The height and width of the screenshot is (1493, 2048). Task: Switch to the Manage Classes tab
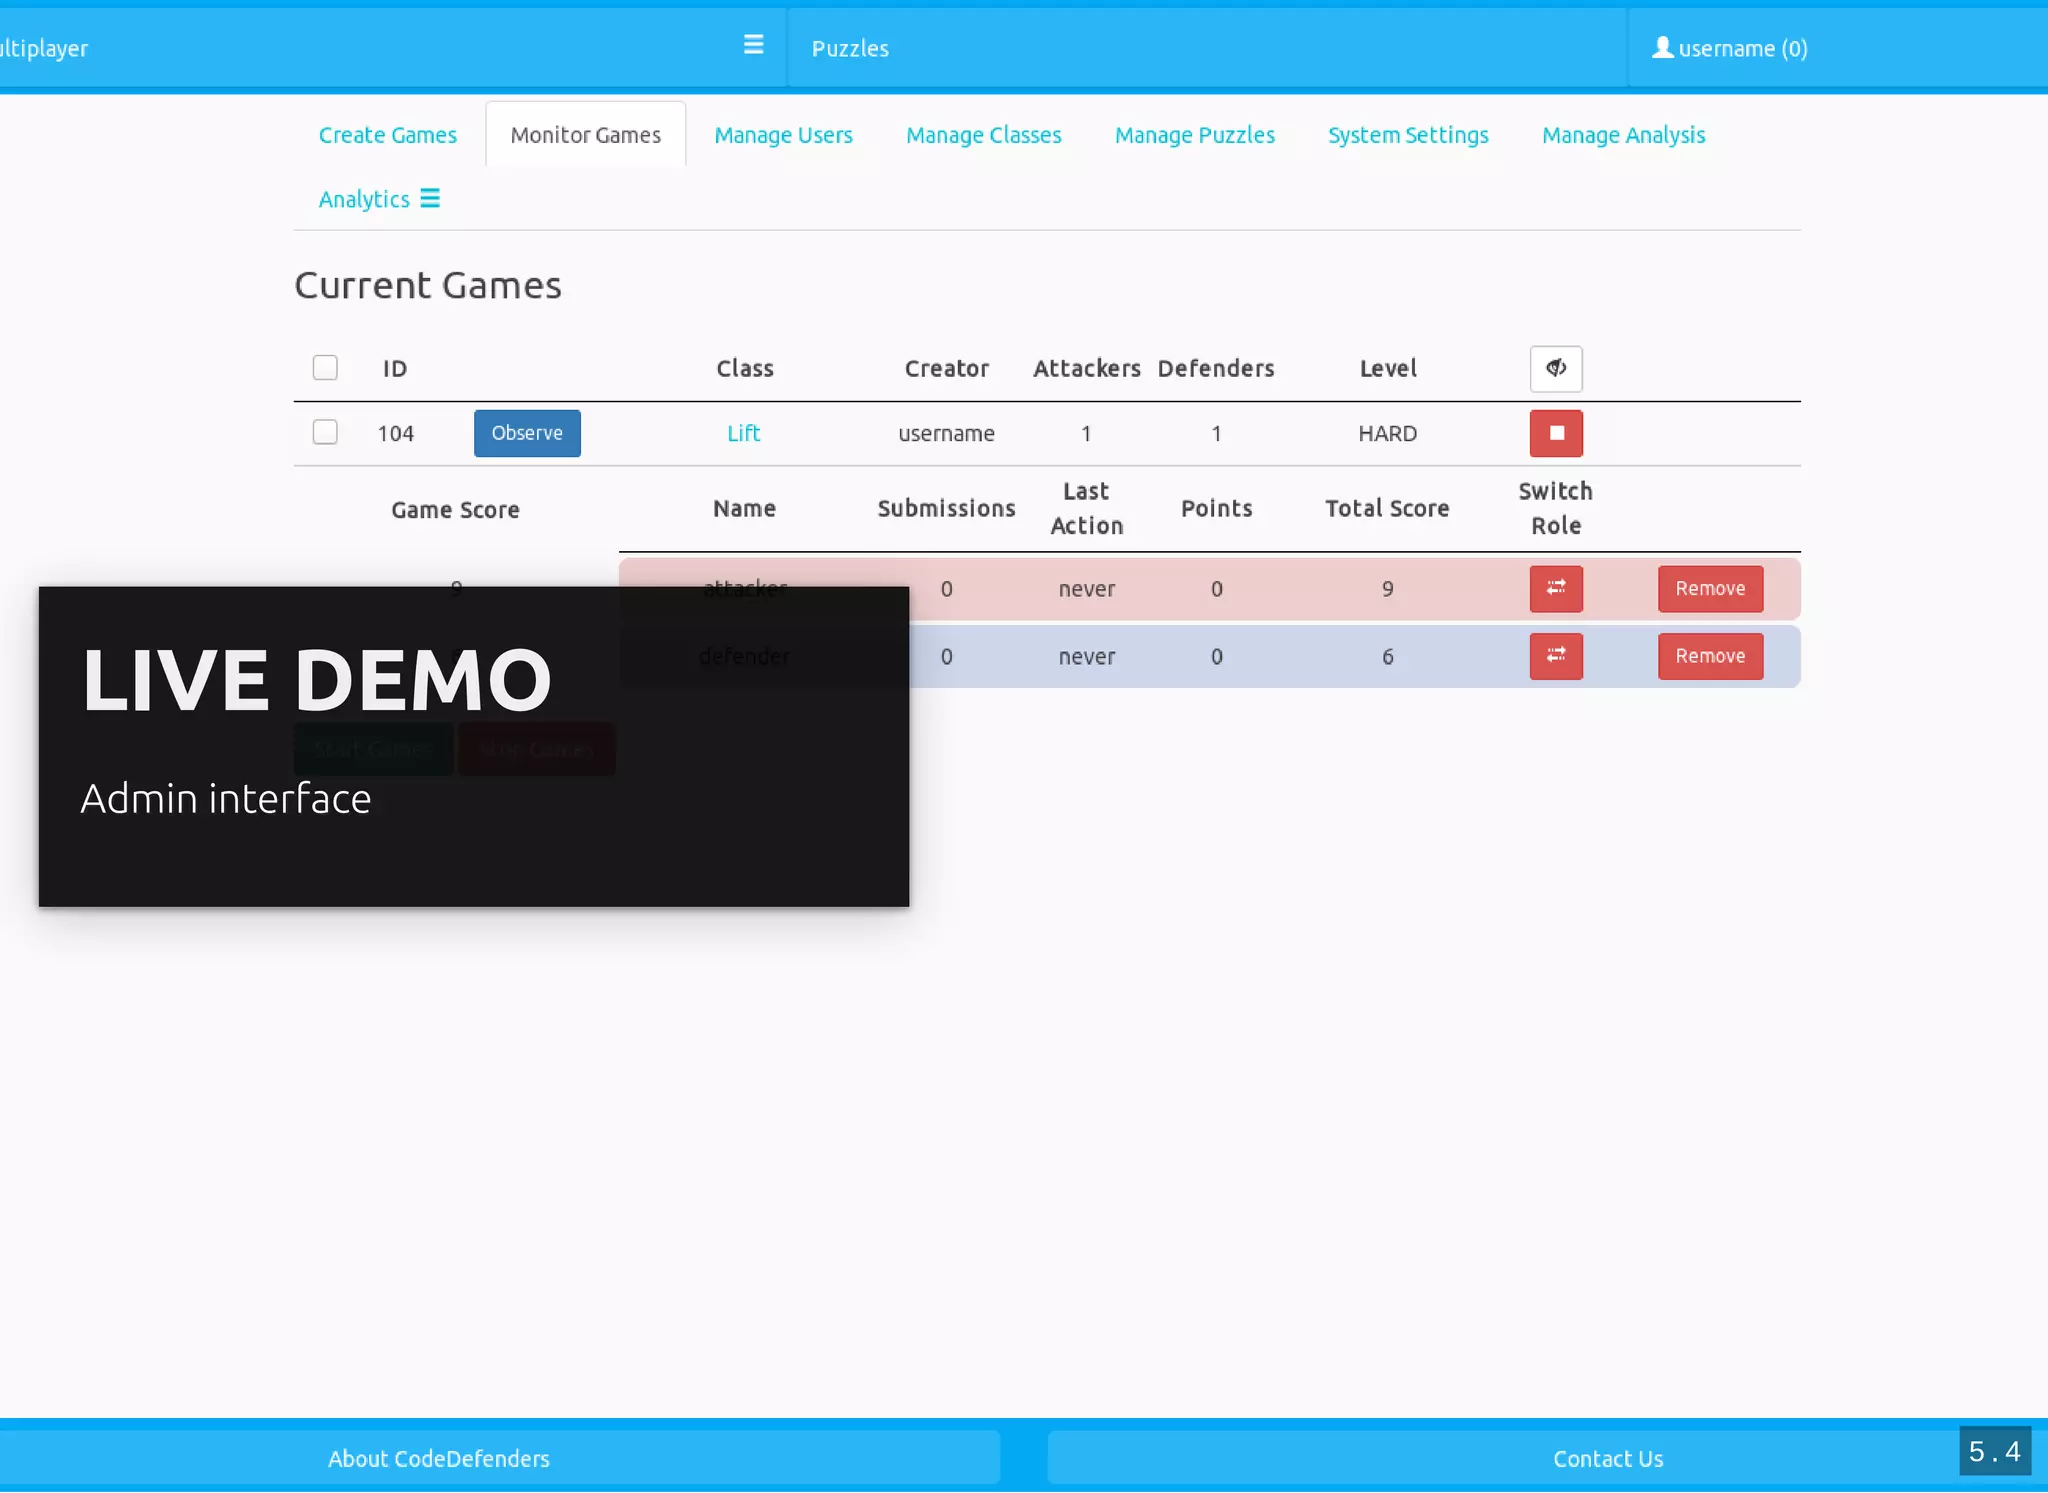(x=984, y=135)
